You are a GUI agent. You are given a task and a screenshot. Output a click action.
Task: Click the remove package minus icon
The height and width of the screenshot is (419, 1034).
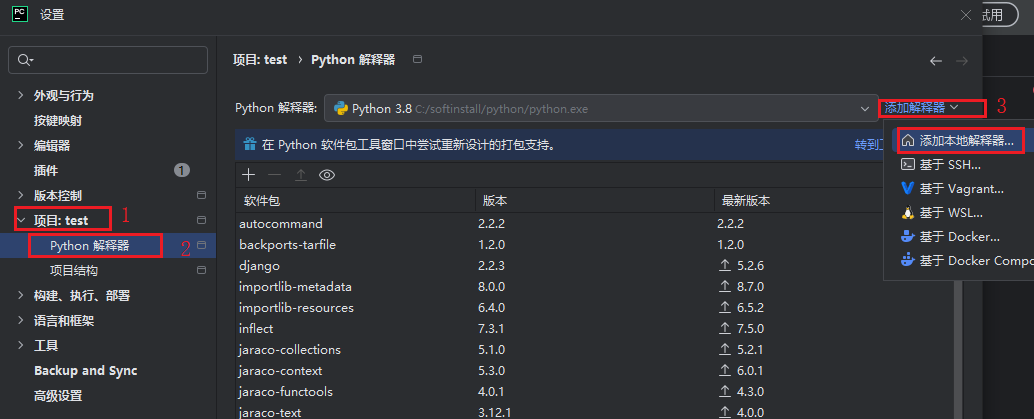(274, 175)
